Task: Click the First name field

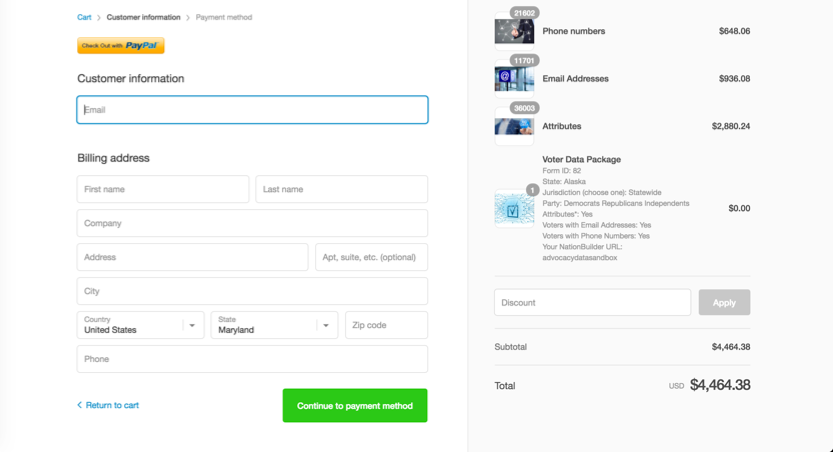Action: tap(163, 189)
